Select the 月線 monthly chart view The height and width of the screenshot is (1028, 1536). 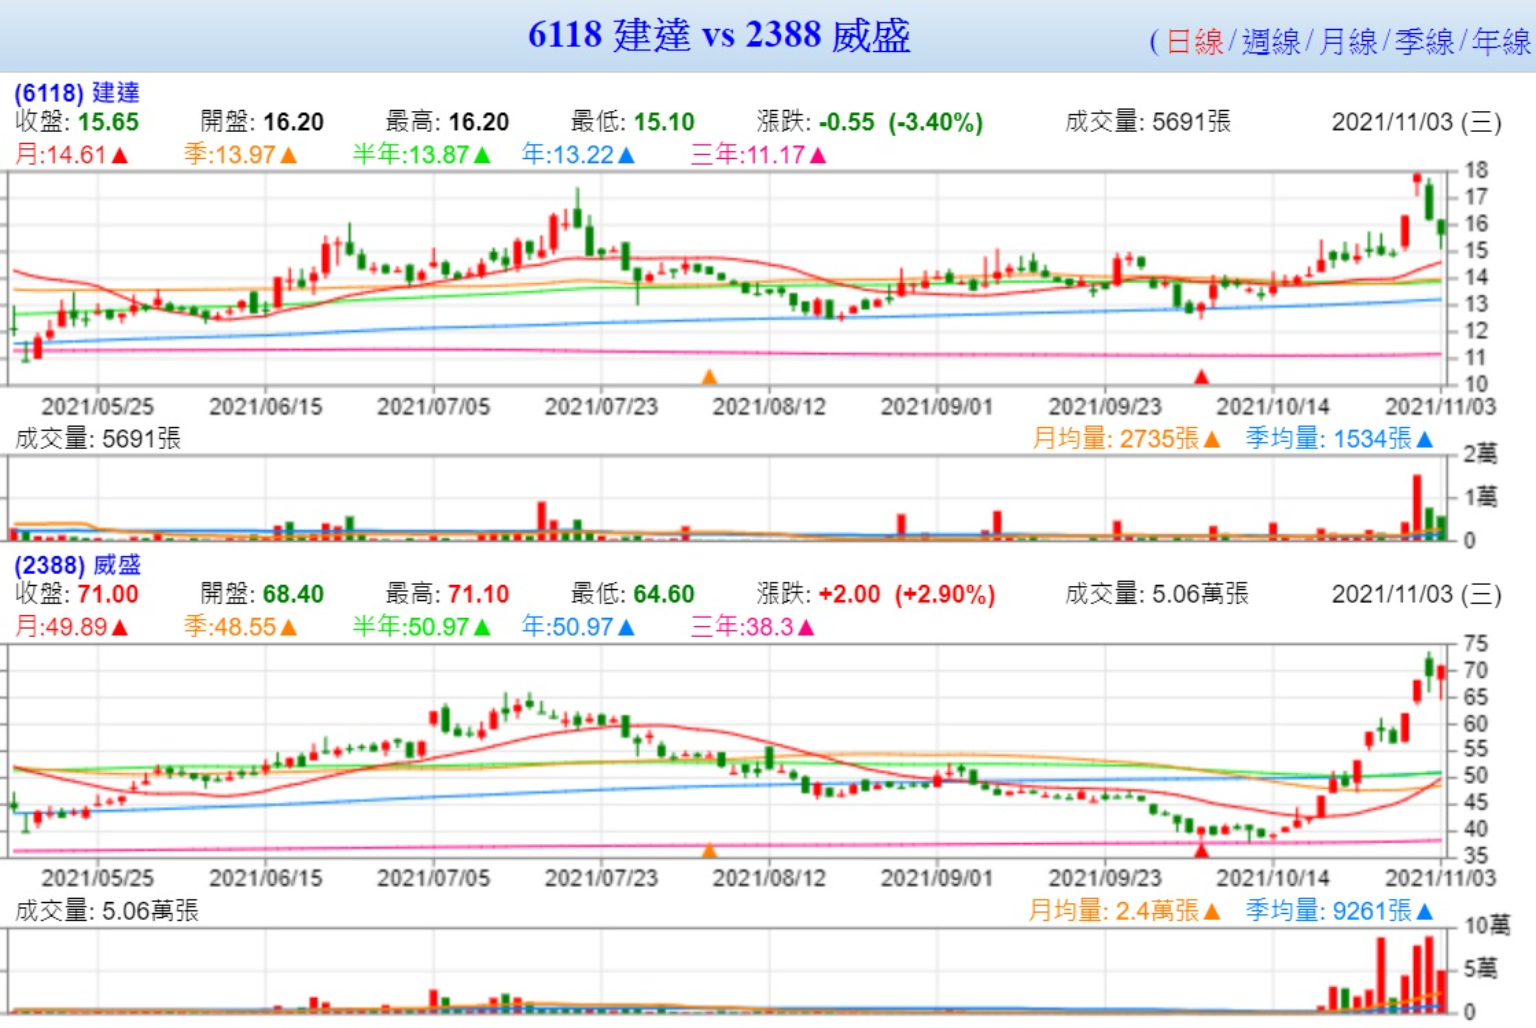point(1347,41)
